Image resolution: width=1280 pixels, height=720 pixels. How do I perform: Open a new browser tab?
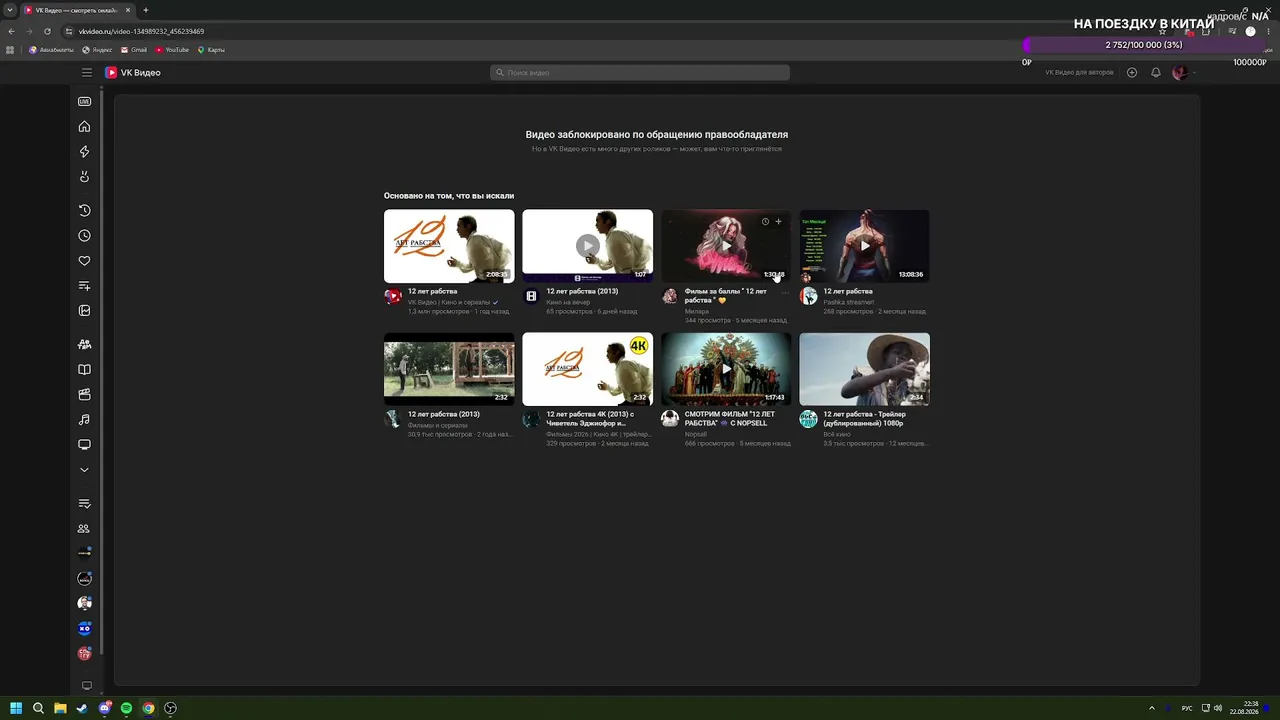[x=146, y=10]
